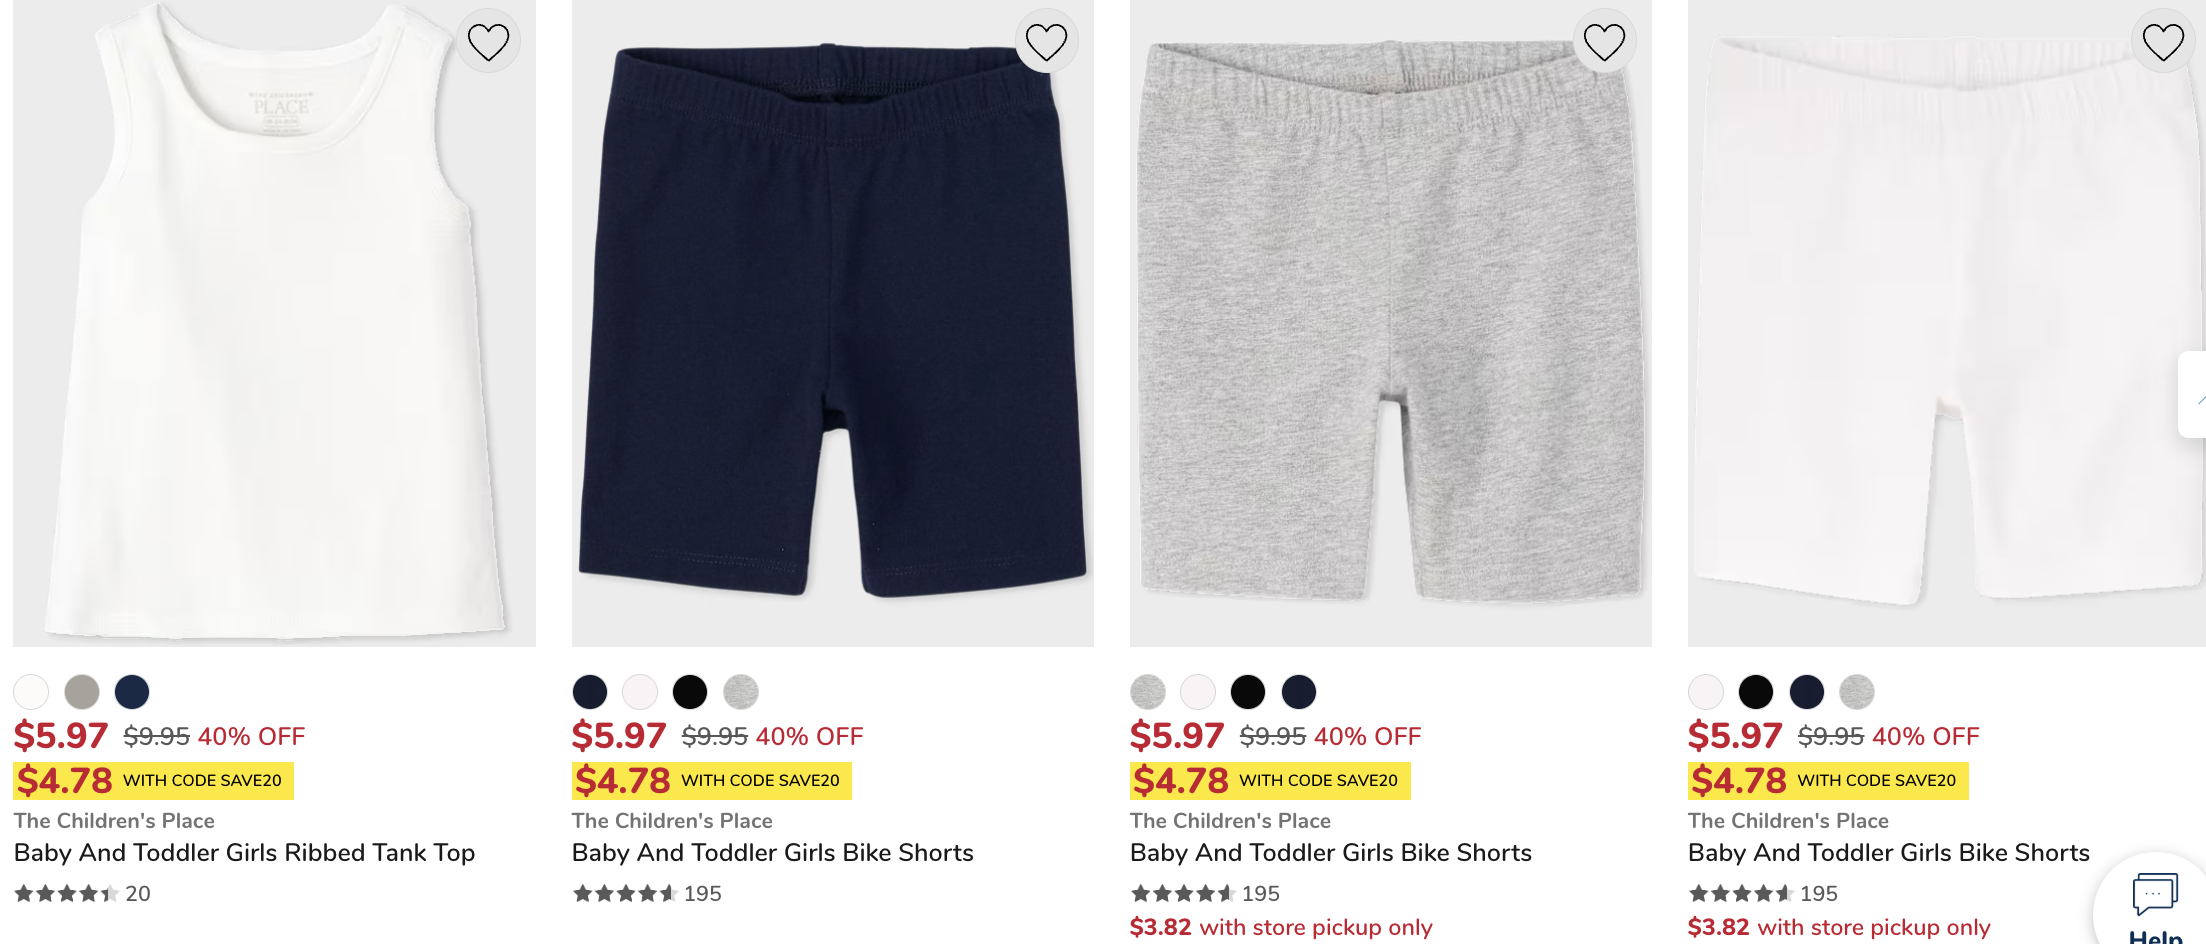The width and height of the screenshot is (2206, 944).
Task: Select white swatch under gray Bike Shorts
Action: click(x=1198, y=691)
